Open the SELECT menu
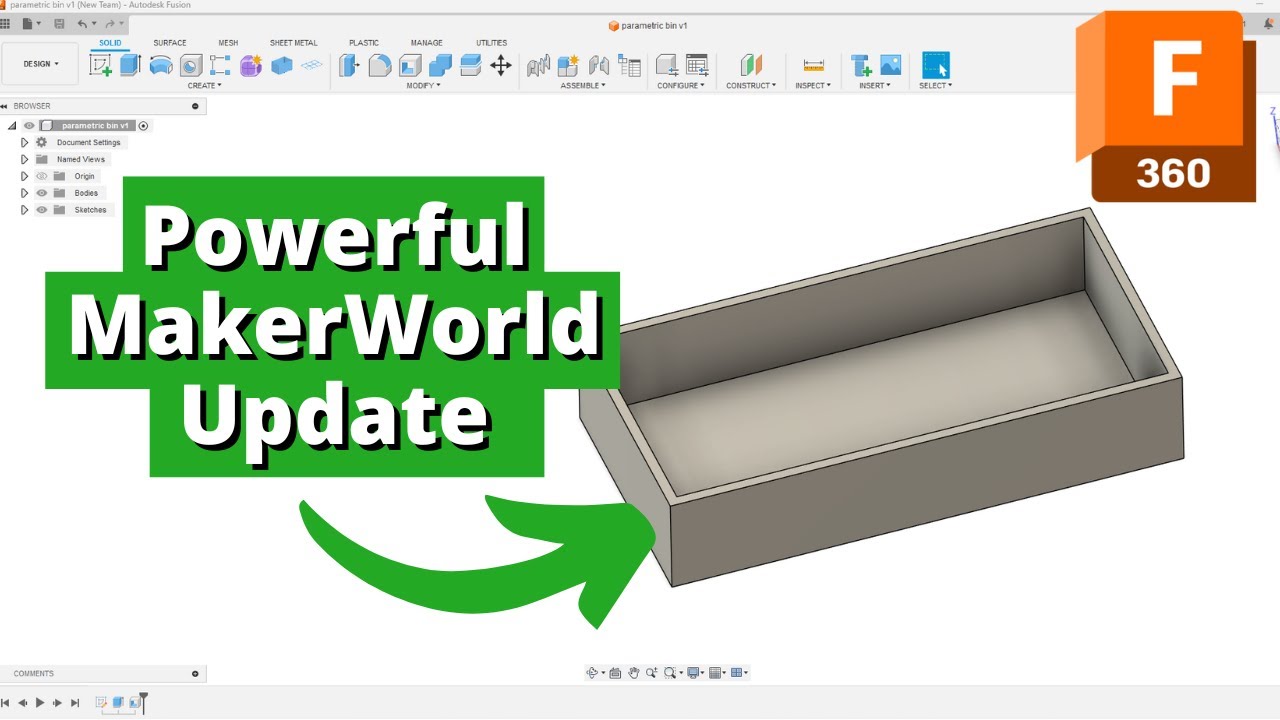 pos(936,86)
